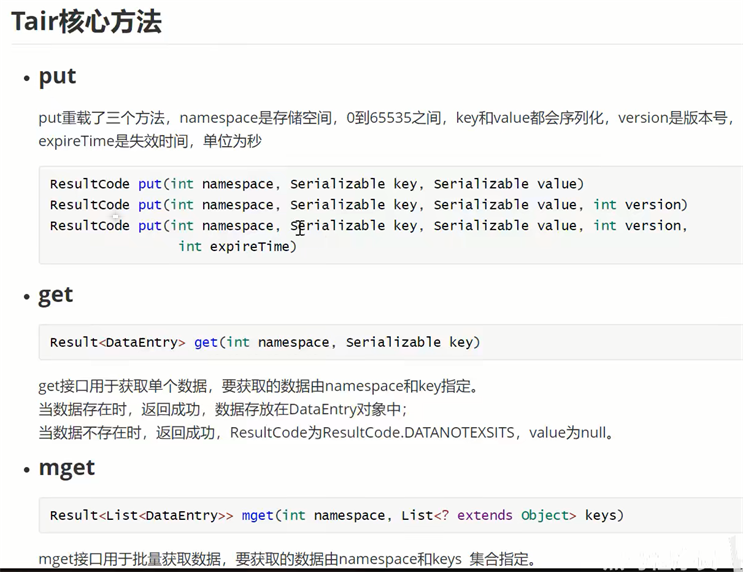Viewport: 743px width, 572px height.
Task: Click the "mget" bullet heading
Action: pos(67,468)
